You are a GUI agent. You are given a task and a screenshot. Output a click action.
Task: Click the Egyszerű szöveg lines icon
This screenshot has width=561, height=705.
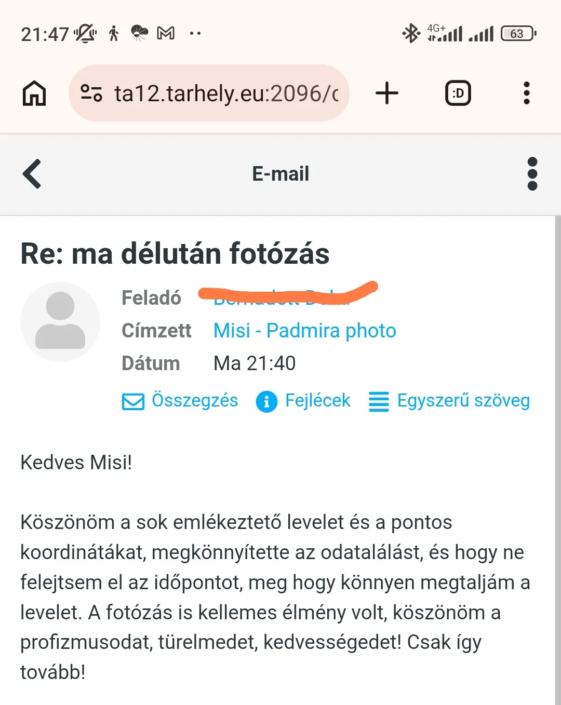click(x=378, y=402)
